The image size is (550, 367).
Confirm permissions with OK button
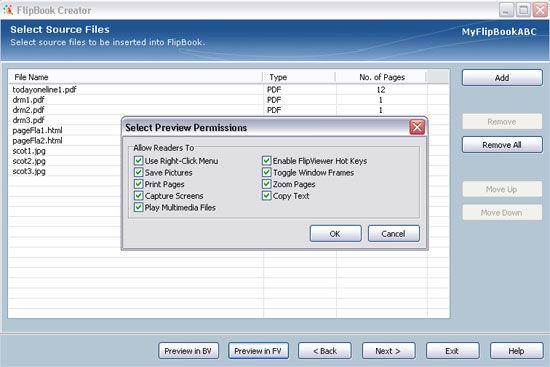point(335,234)
